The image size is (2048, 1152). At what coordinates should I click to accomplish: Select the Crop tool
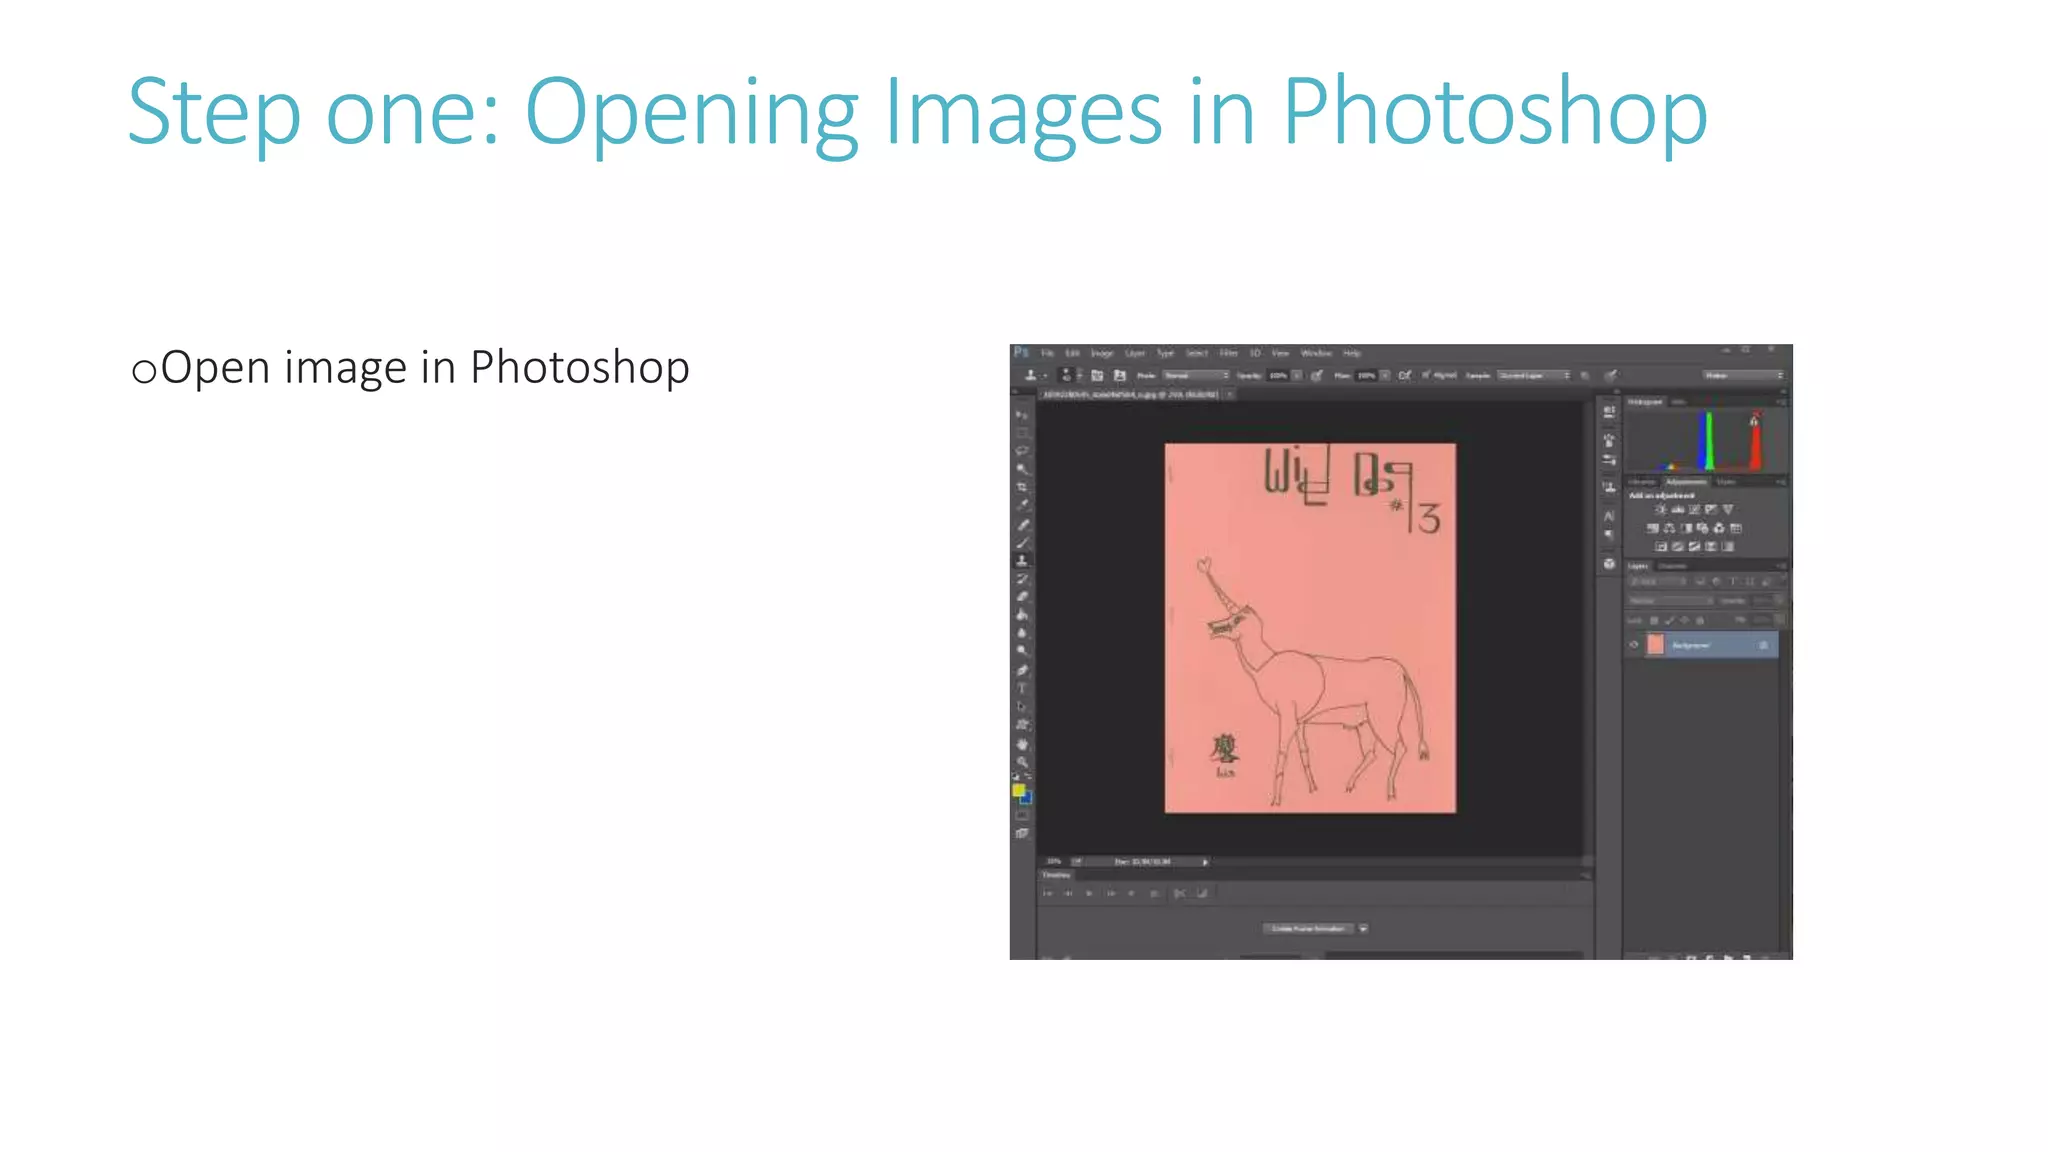tap(1022, 487)
